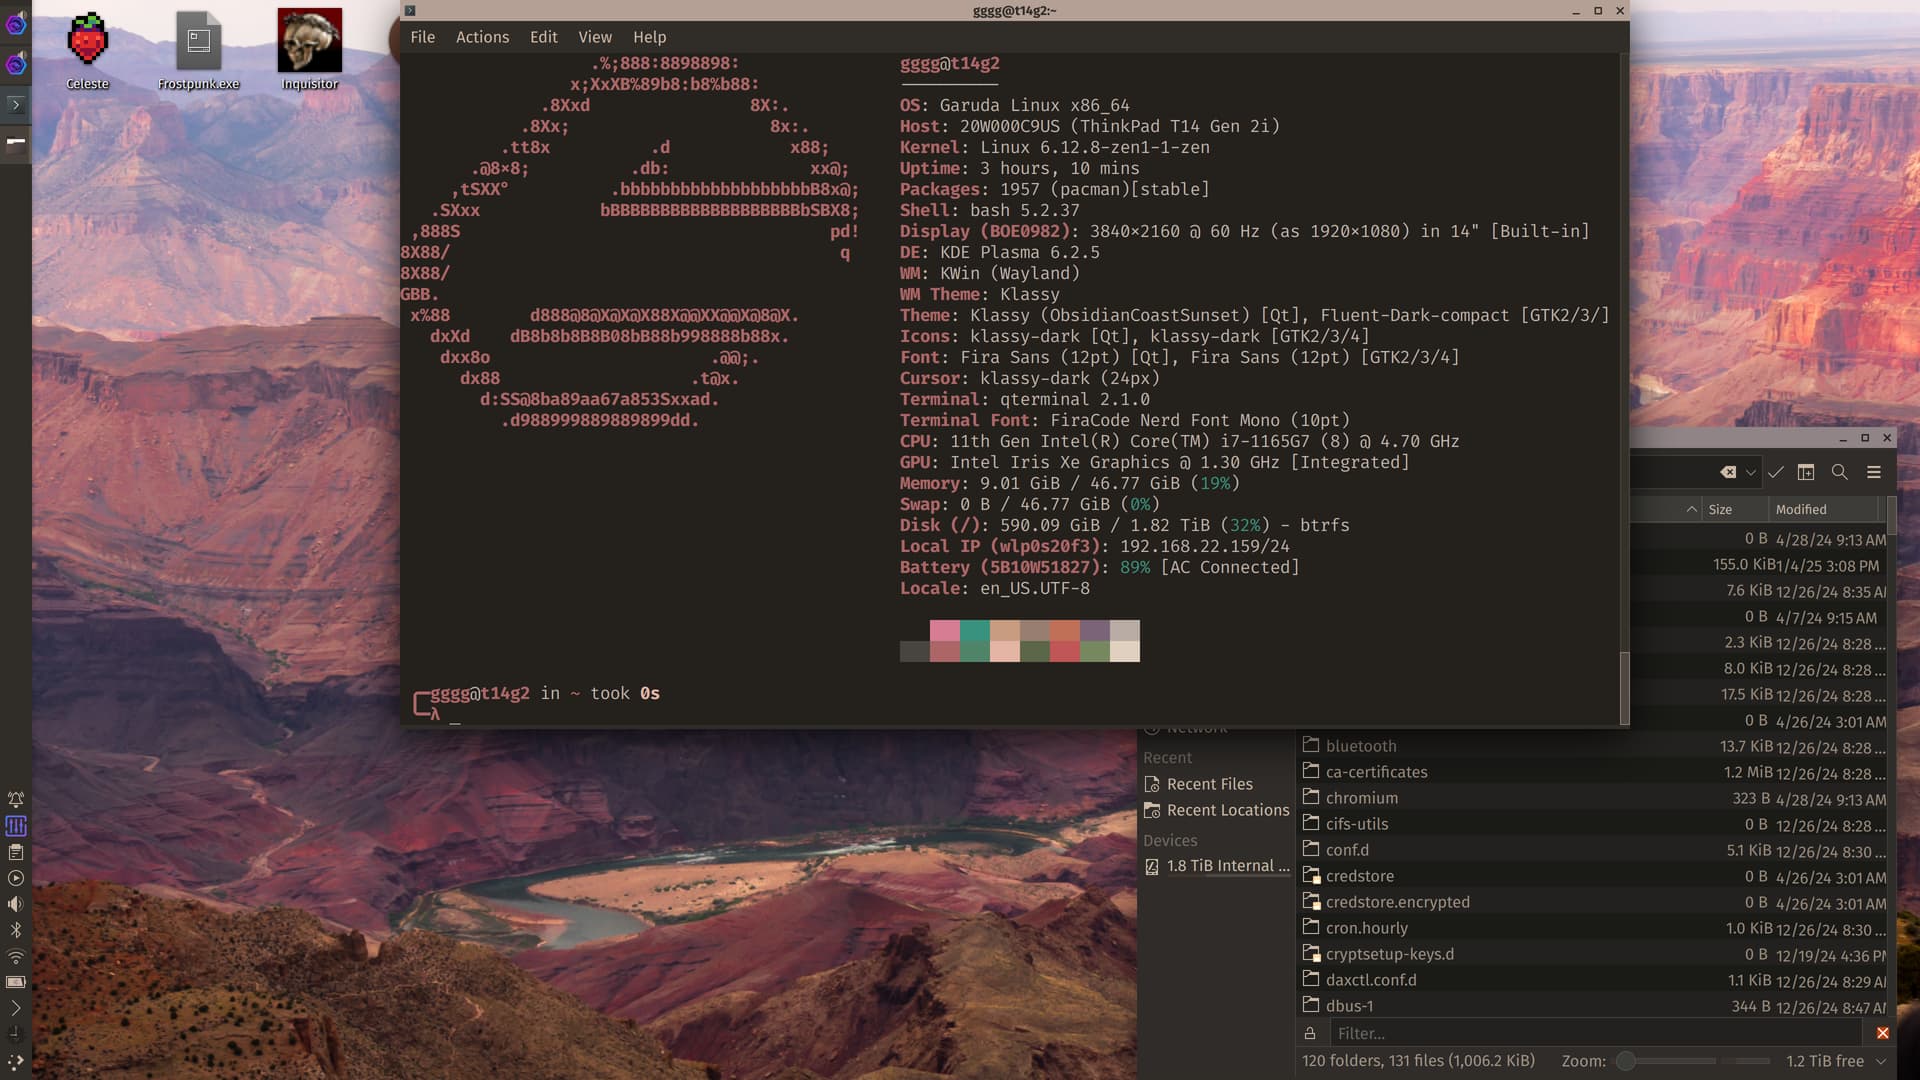This screenshot has width=1920, height=1080.
Task: Open Dolphin's hamburger menu
Action: click(x=1874, y=472)
